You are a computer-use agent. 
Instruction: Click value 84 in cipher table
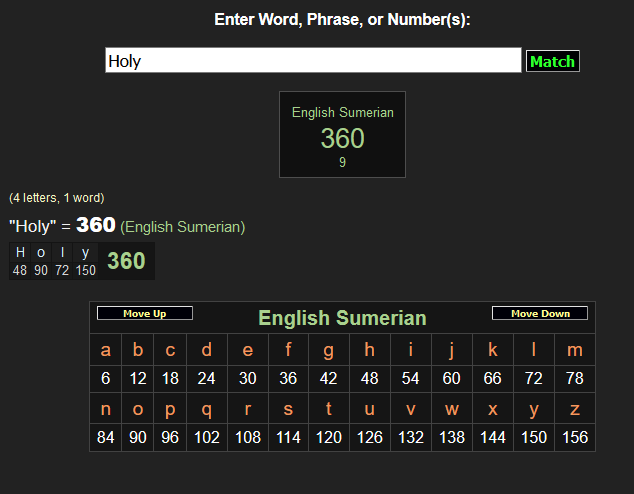click(106, 437)
